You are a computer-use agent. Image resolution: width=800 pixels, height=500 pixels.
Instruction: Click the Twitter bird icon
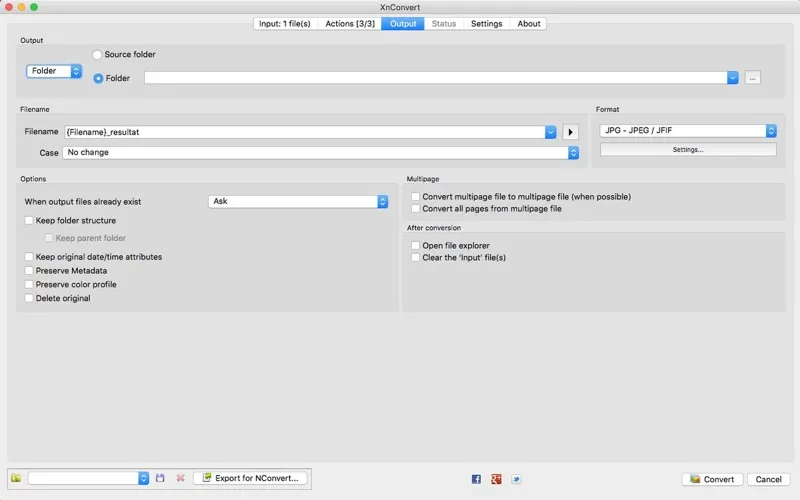[x=516, y=479]
